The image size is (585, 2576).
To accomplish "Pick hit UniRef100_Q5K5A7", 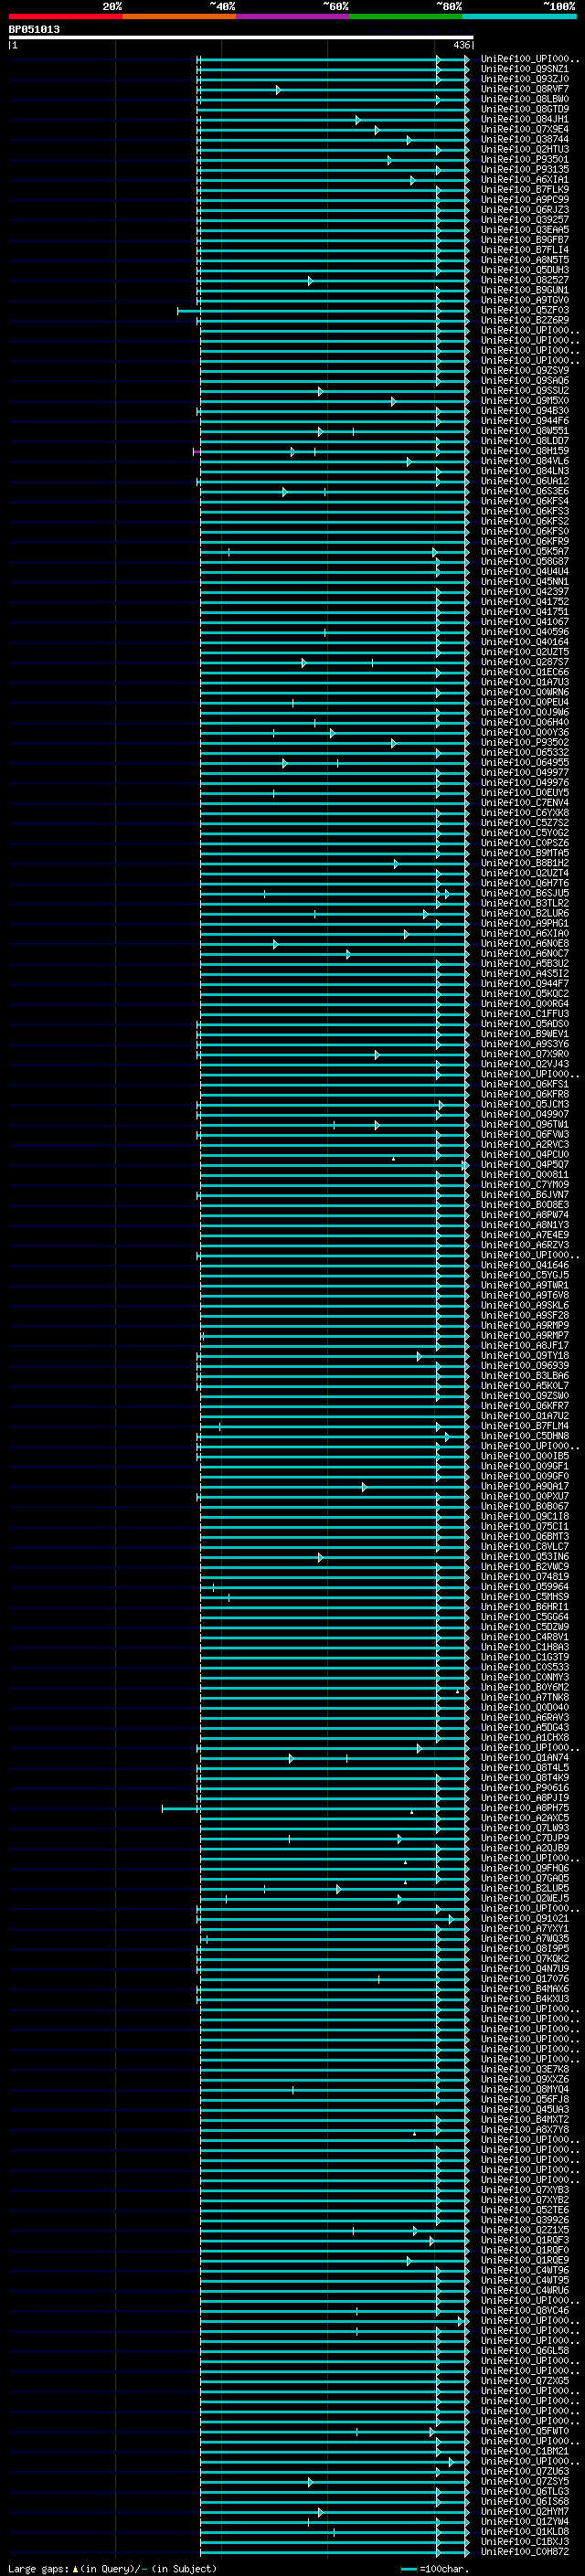I will [x=524, y=552].
